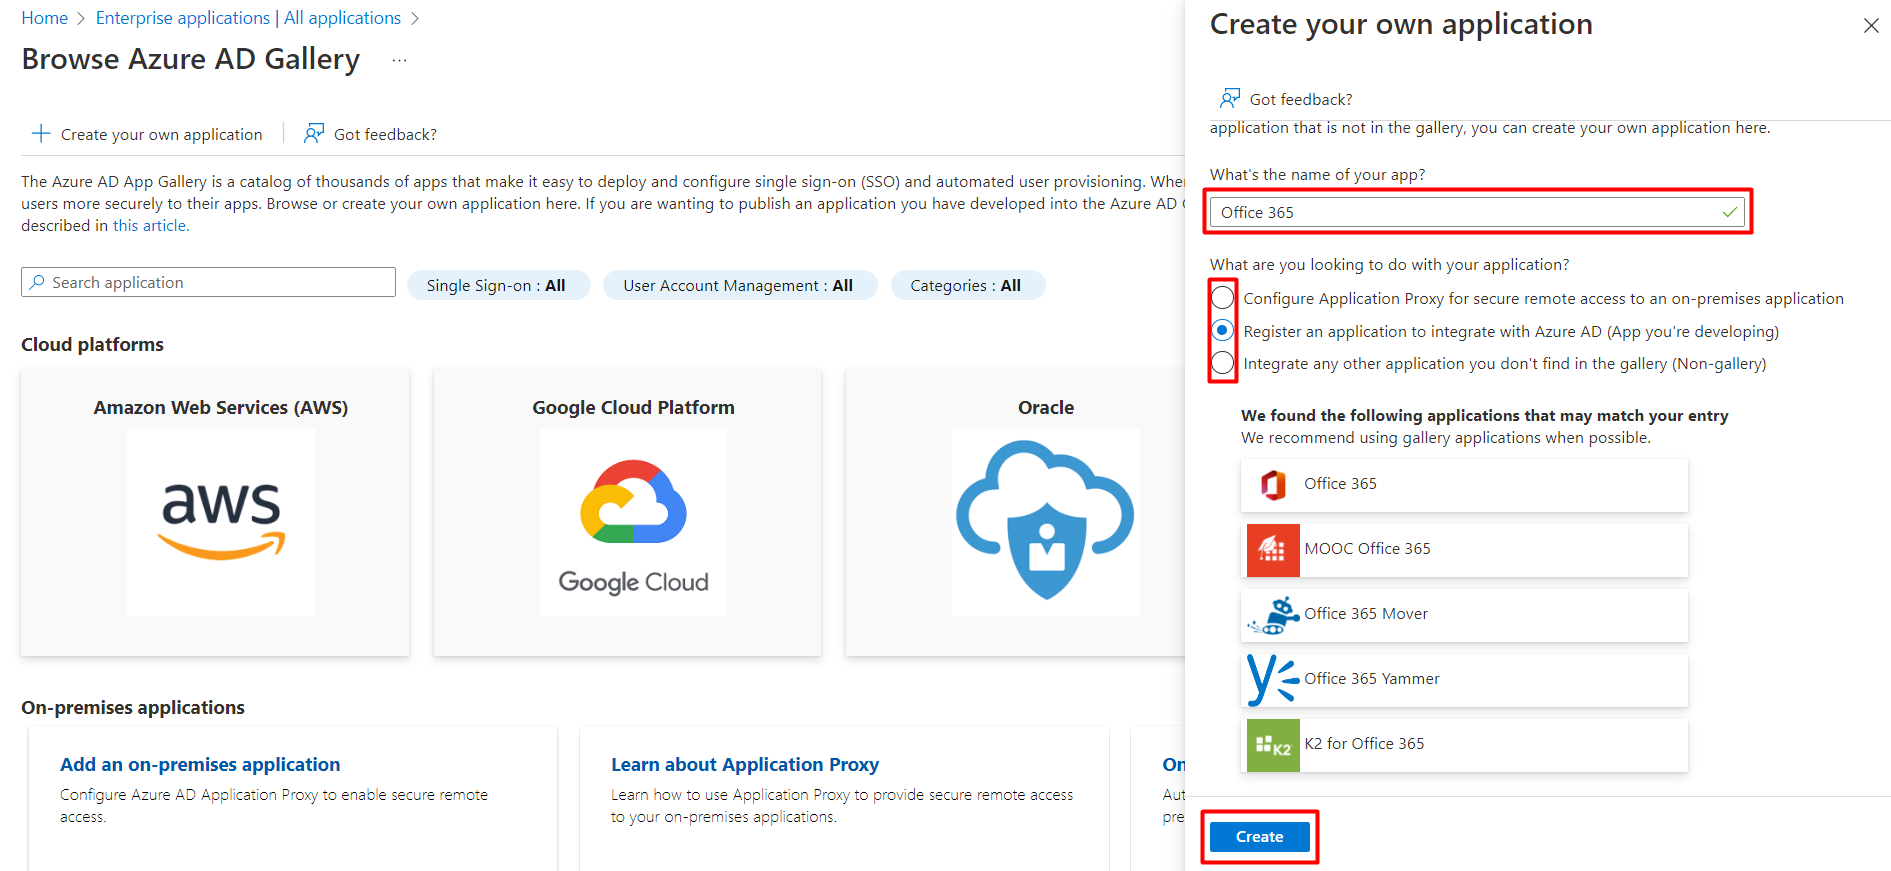Viewport: 1891px width, 871px height.
Task: Click Got feedback? in the Create panel
Action: 1286,99
